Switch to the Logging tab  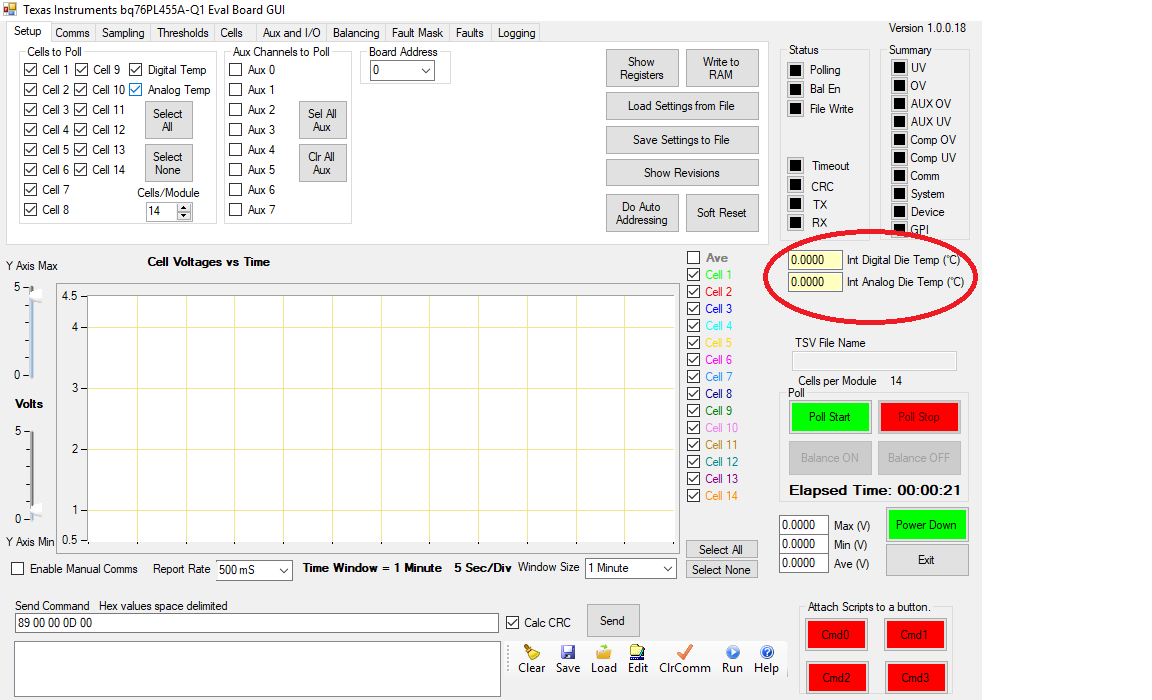(516, 32)
